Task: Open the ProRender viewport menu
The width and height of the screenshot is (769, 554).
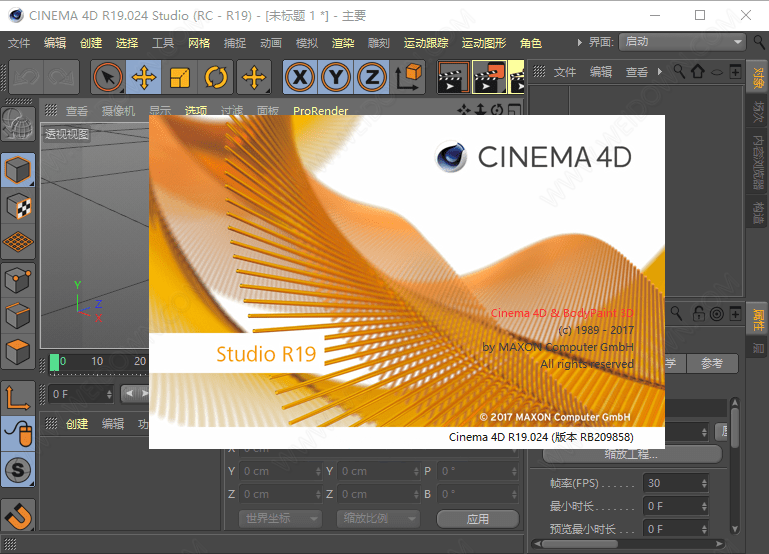Action: (x=320, y=111)
